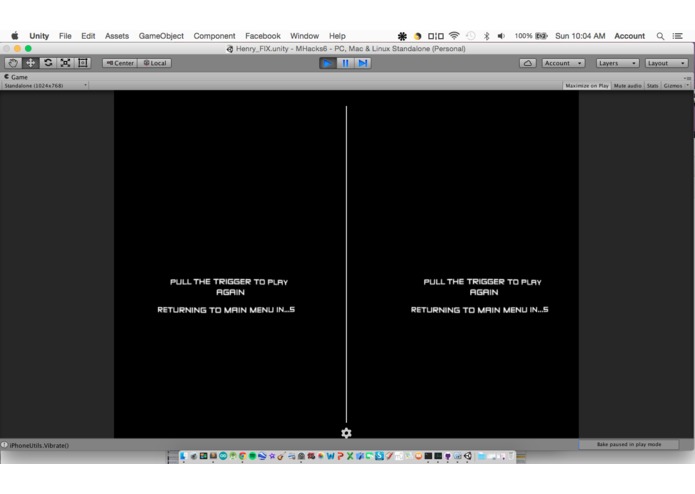Open the Trash in the dock
Screen dimensions: 695x494
point(510,456)
